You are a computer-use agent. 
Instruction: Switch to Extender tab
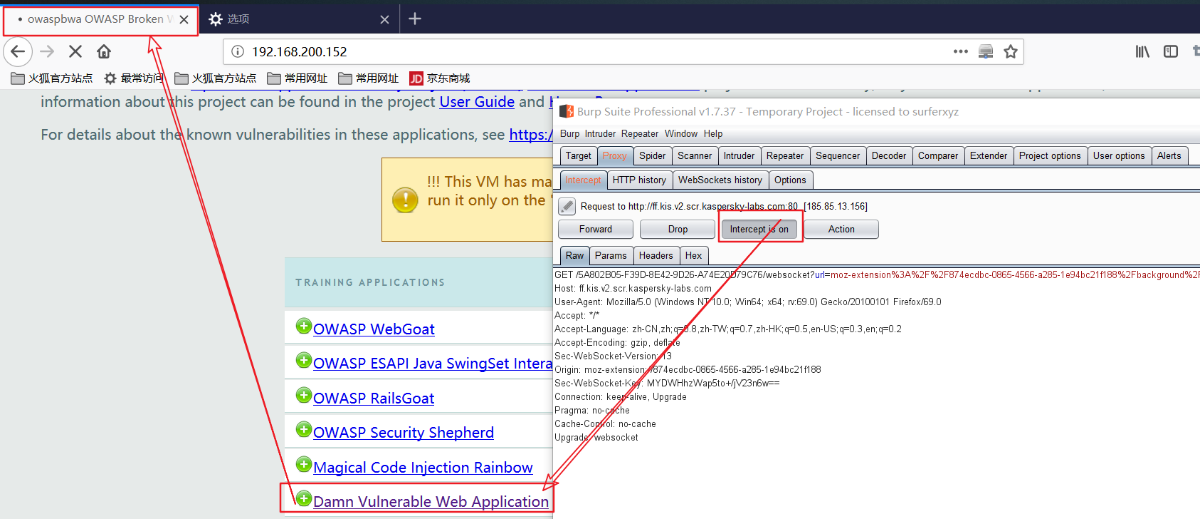(989, 155)
